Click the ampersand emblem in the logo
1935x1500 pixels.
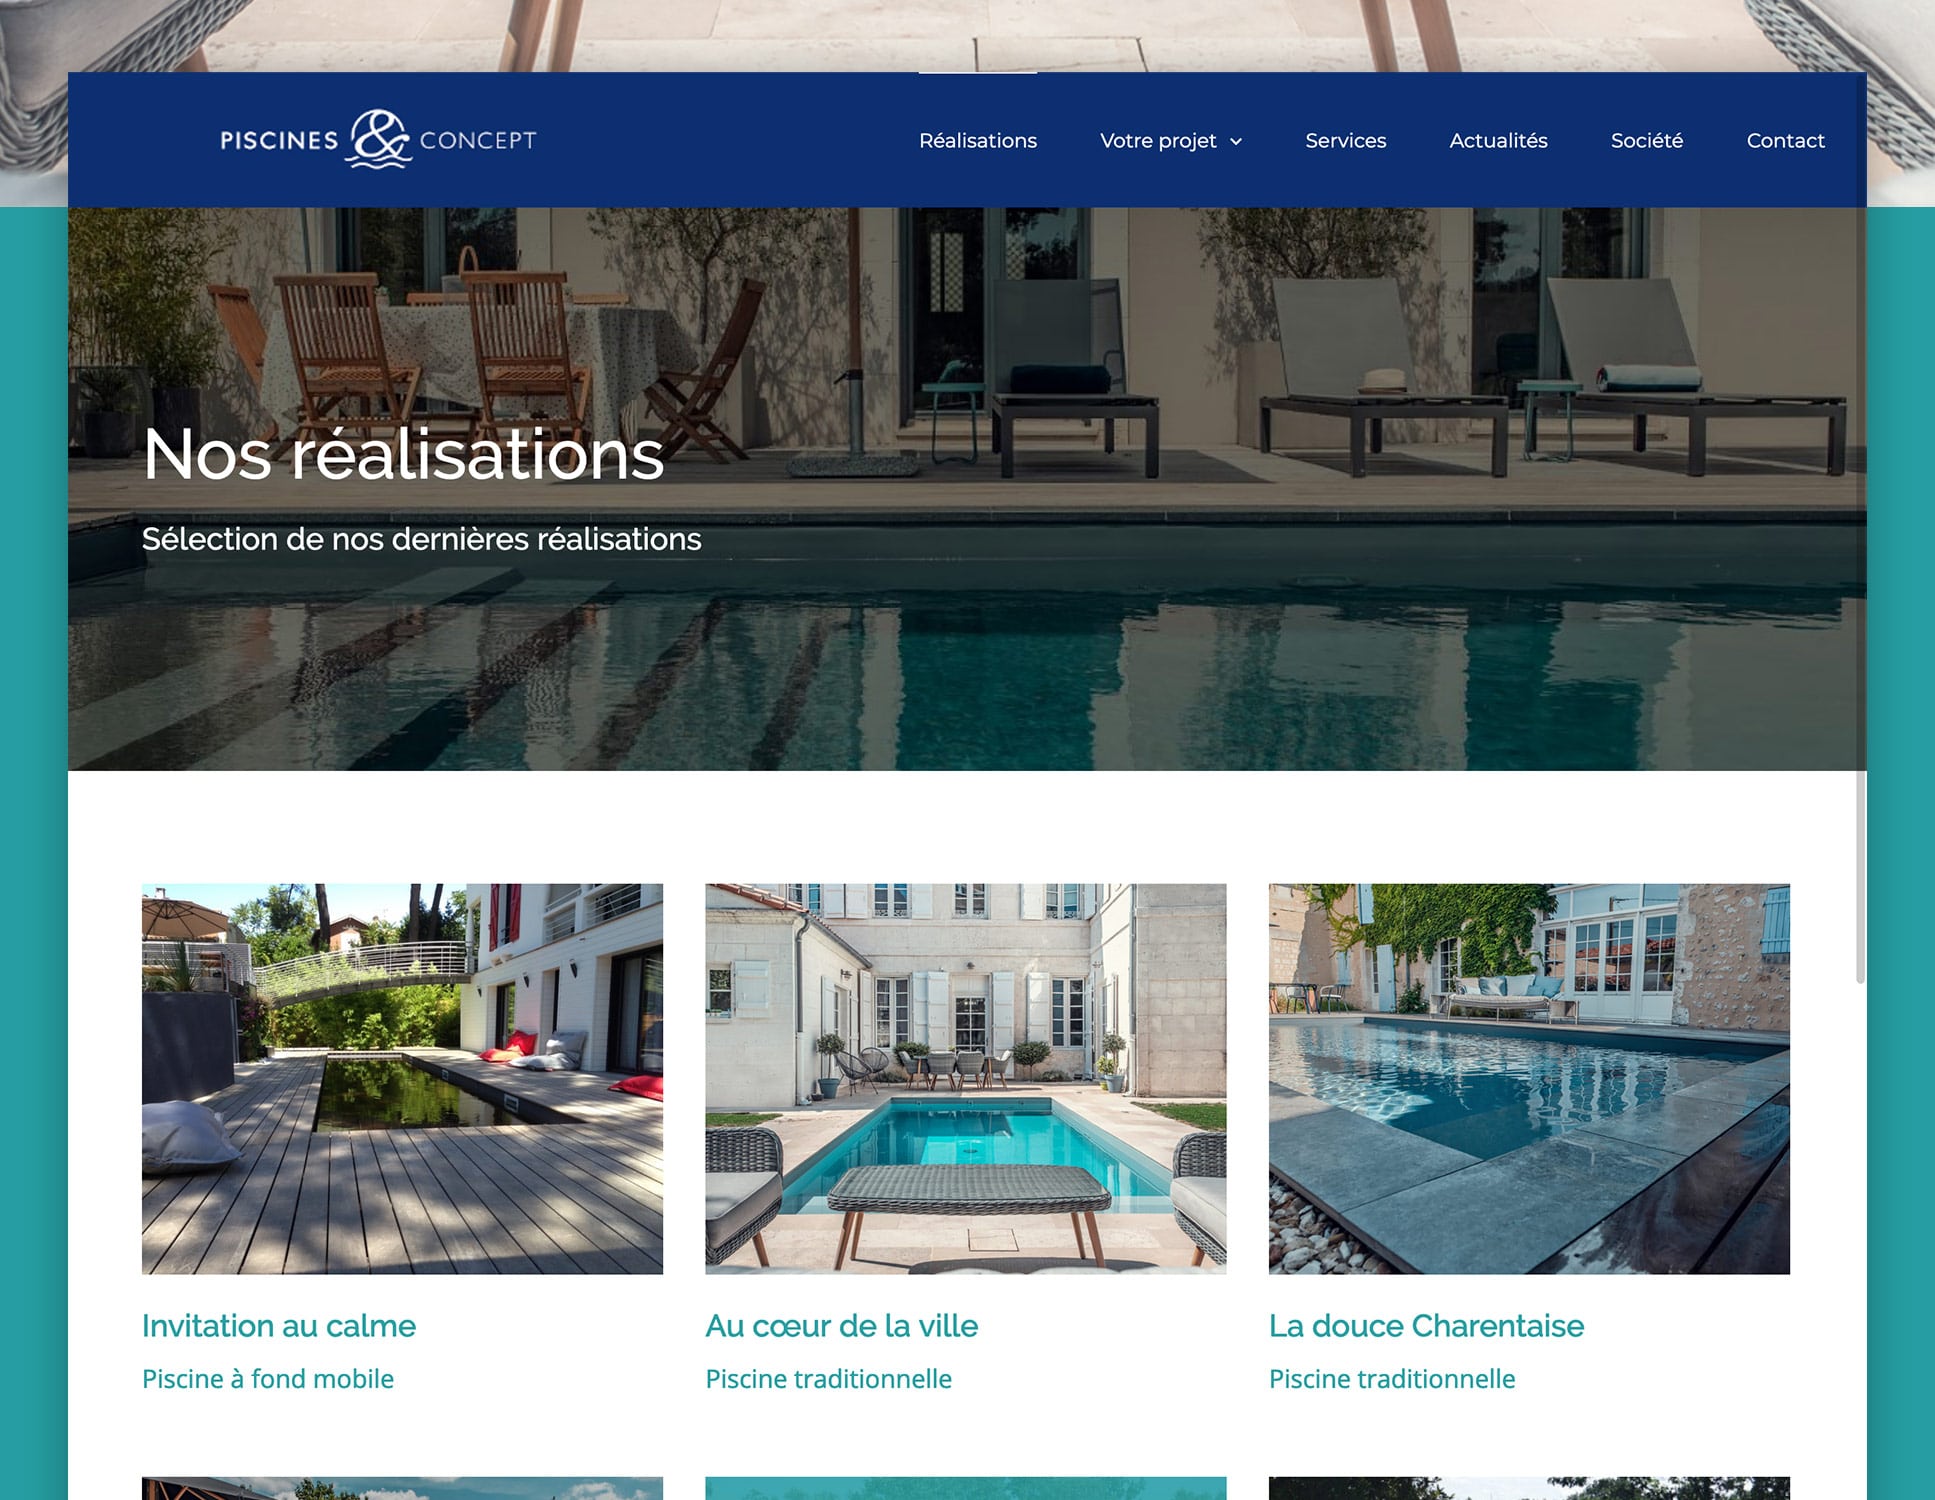379,139
